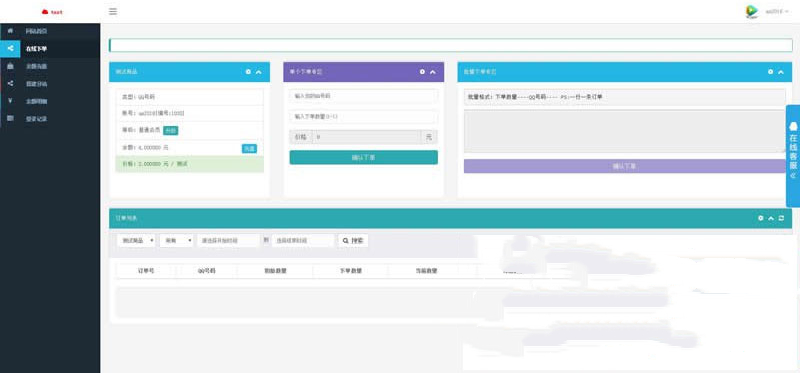
Task: Click the refresh icon on the order list header
Action: click(x=781, y=218)
